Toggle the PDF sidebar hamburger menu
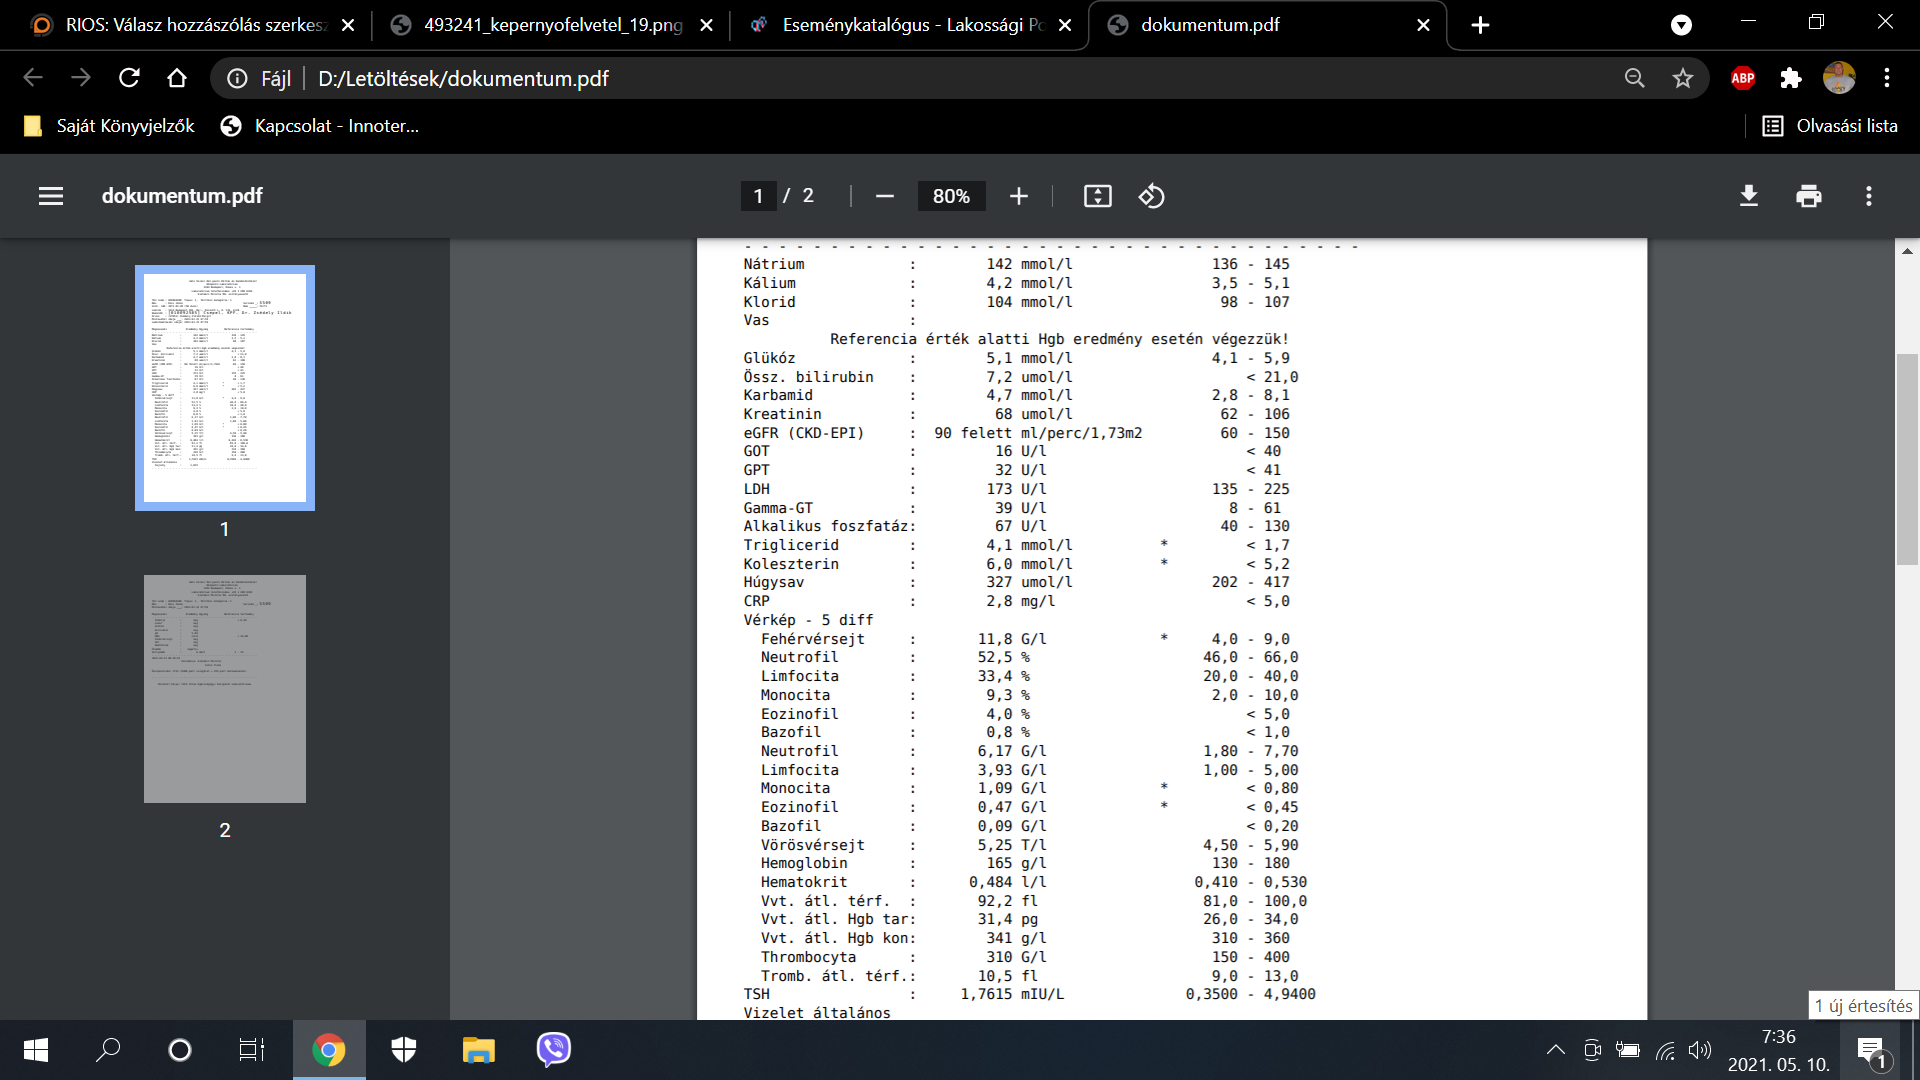Screen dimensions: 1920x1080 pyautogui.click(x=51, y=196)
